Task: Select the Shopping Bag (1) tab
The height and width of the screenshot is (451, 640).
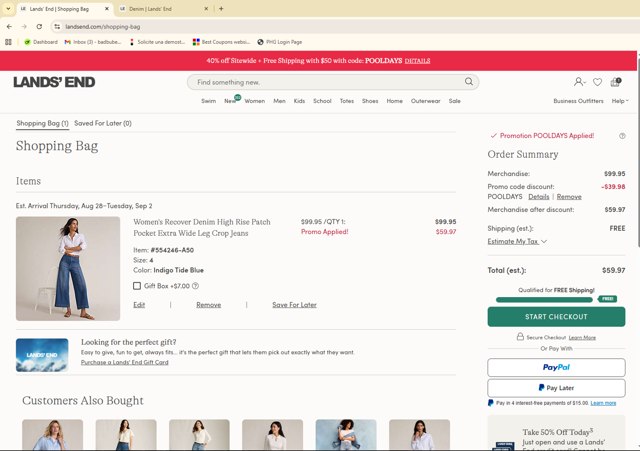Action: point(42,123)
